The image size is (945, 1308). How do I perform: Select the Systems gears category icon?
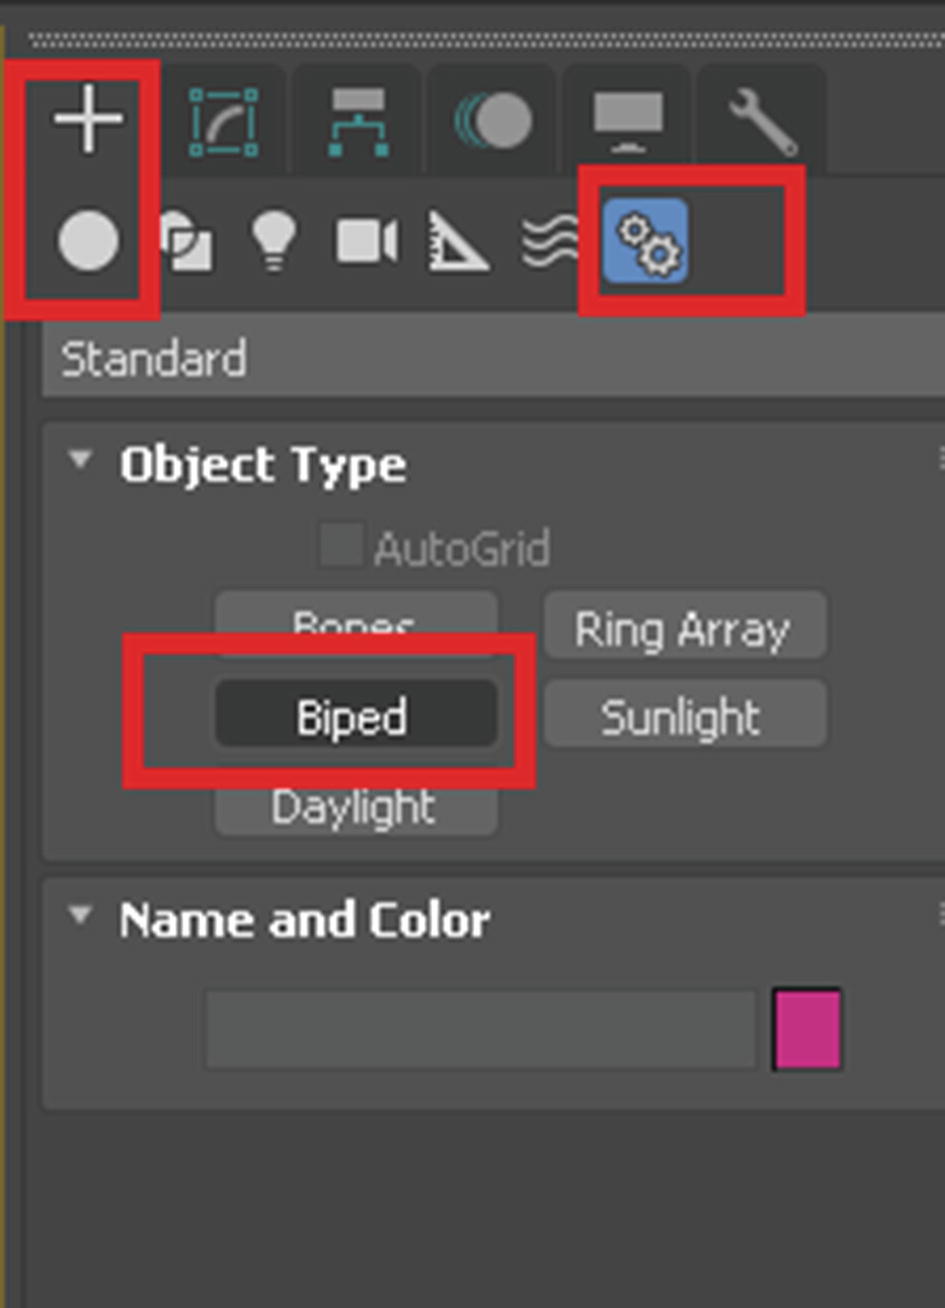coord(645,241)
